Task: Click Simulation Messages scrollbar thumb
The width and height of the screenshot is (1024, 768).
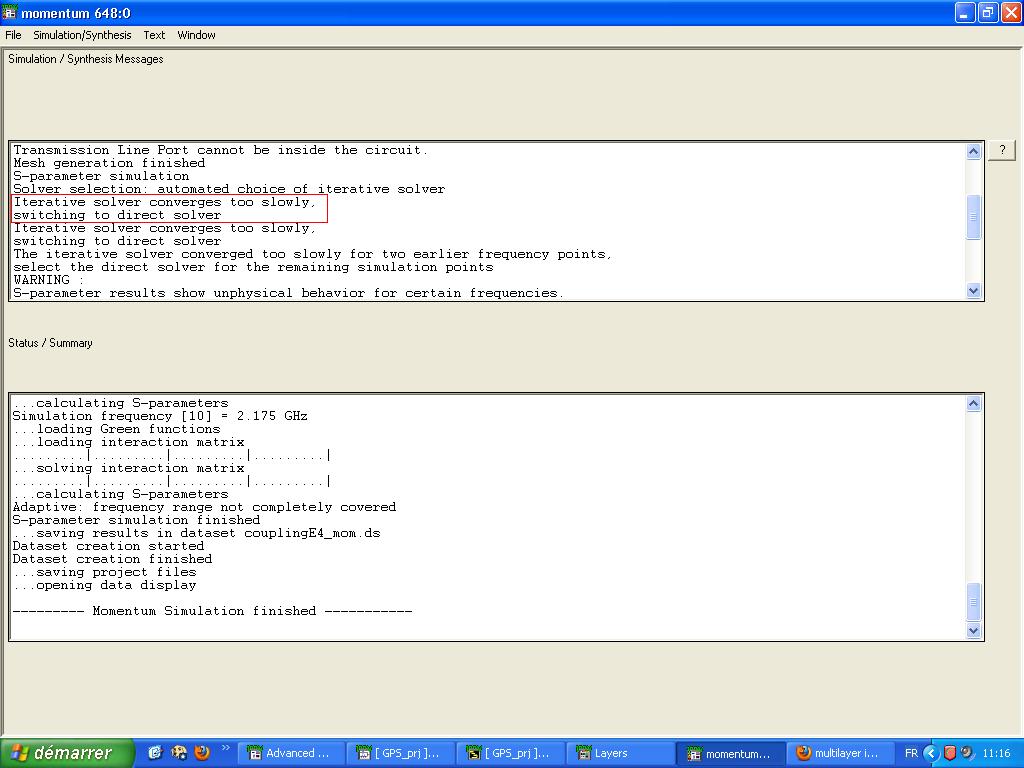Action: point(973,217)
